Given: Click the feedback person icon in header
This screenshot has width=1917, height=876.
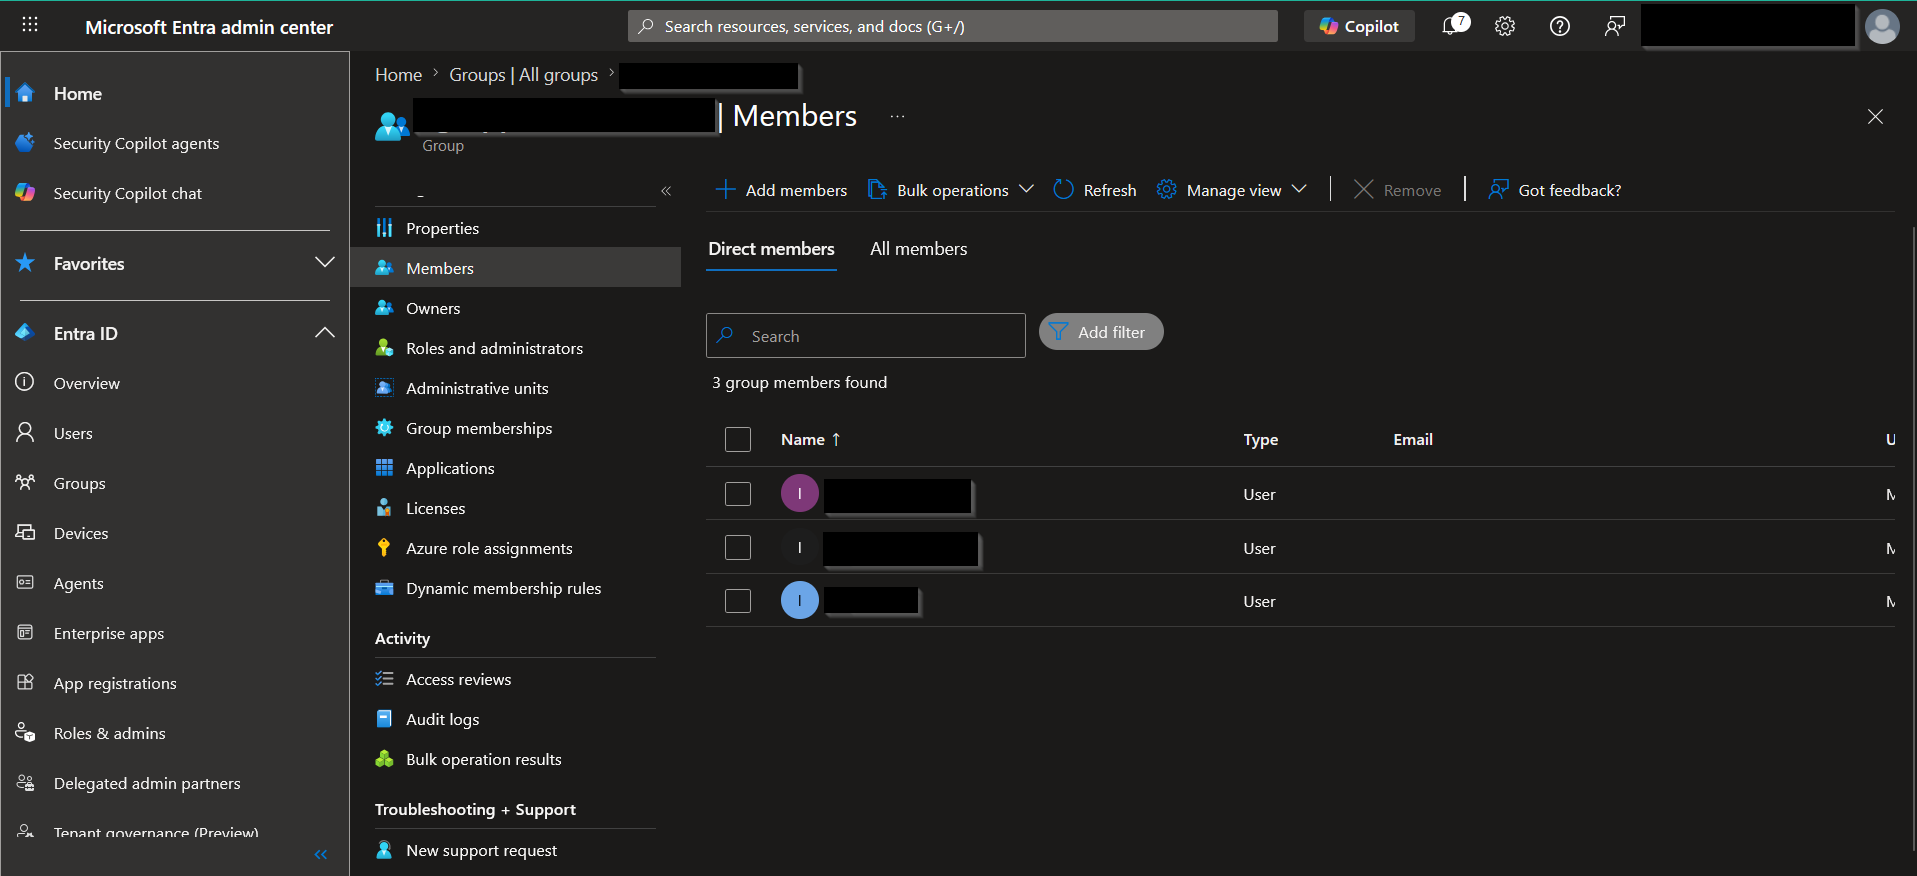Looking at the screenshot, I should (1614, 26).
